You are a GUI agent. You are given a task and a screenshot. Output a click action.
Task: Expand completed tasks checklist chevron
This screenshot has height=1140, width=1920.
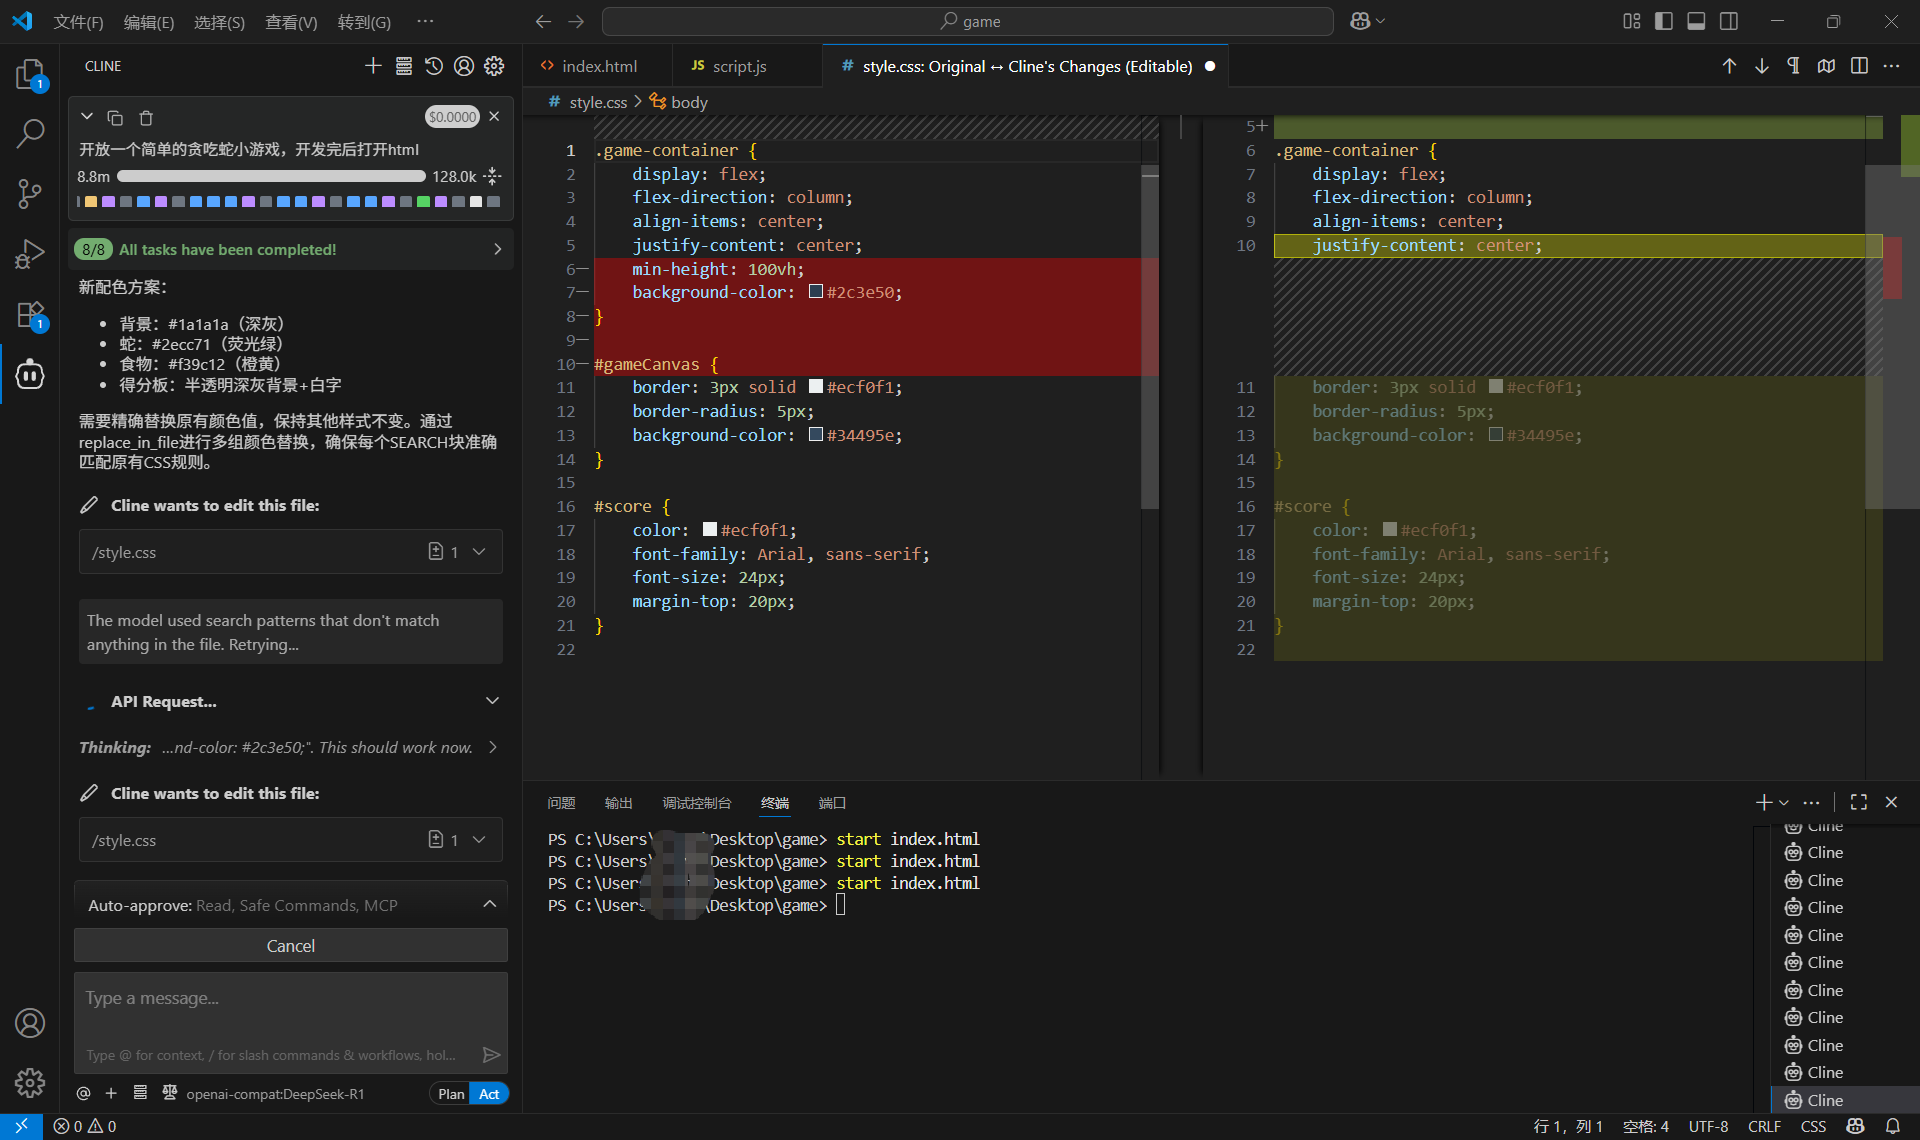(497, 249)
